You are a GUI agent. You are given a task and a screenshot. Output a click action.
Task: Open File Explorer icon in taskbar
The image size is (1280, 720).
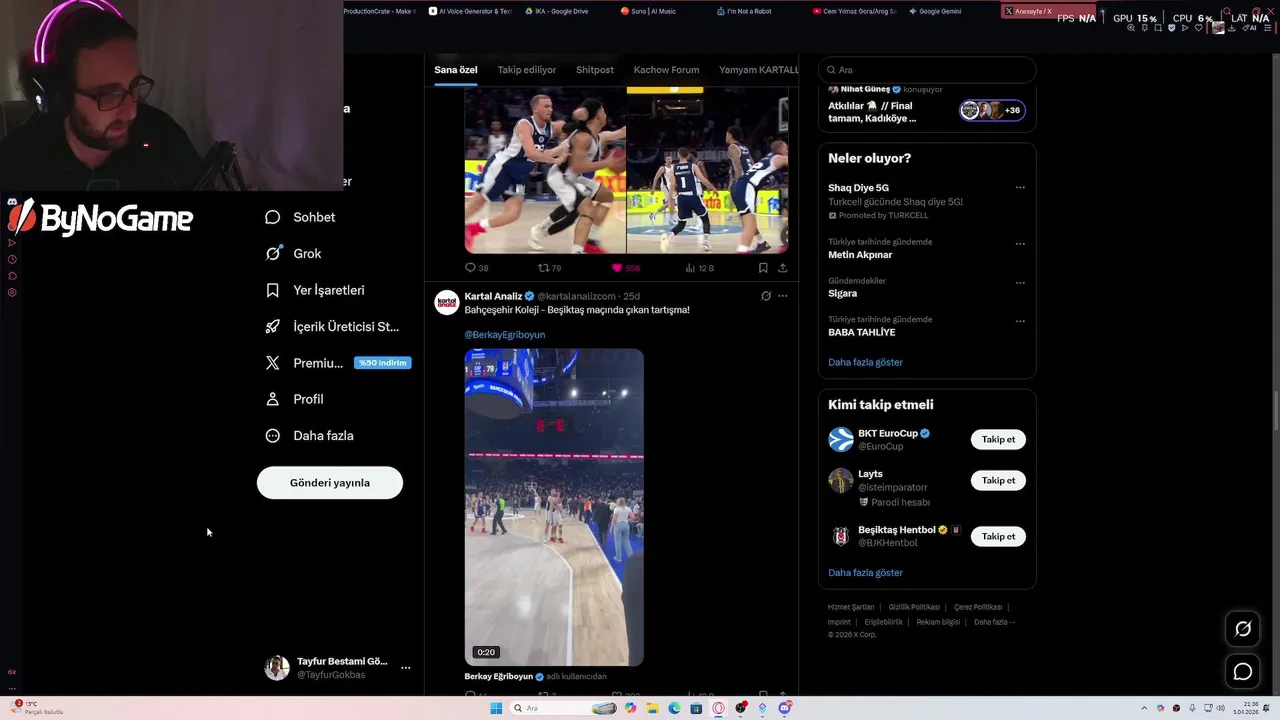coord(652,708)
